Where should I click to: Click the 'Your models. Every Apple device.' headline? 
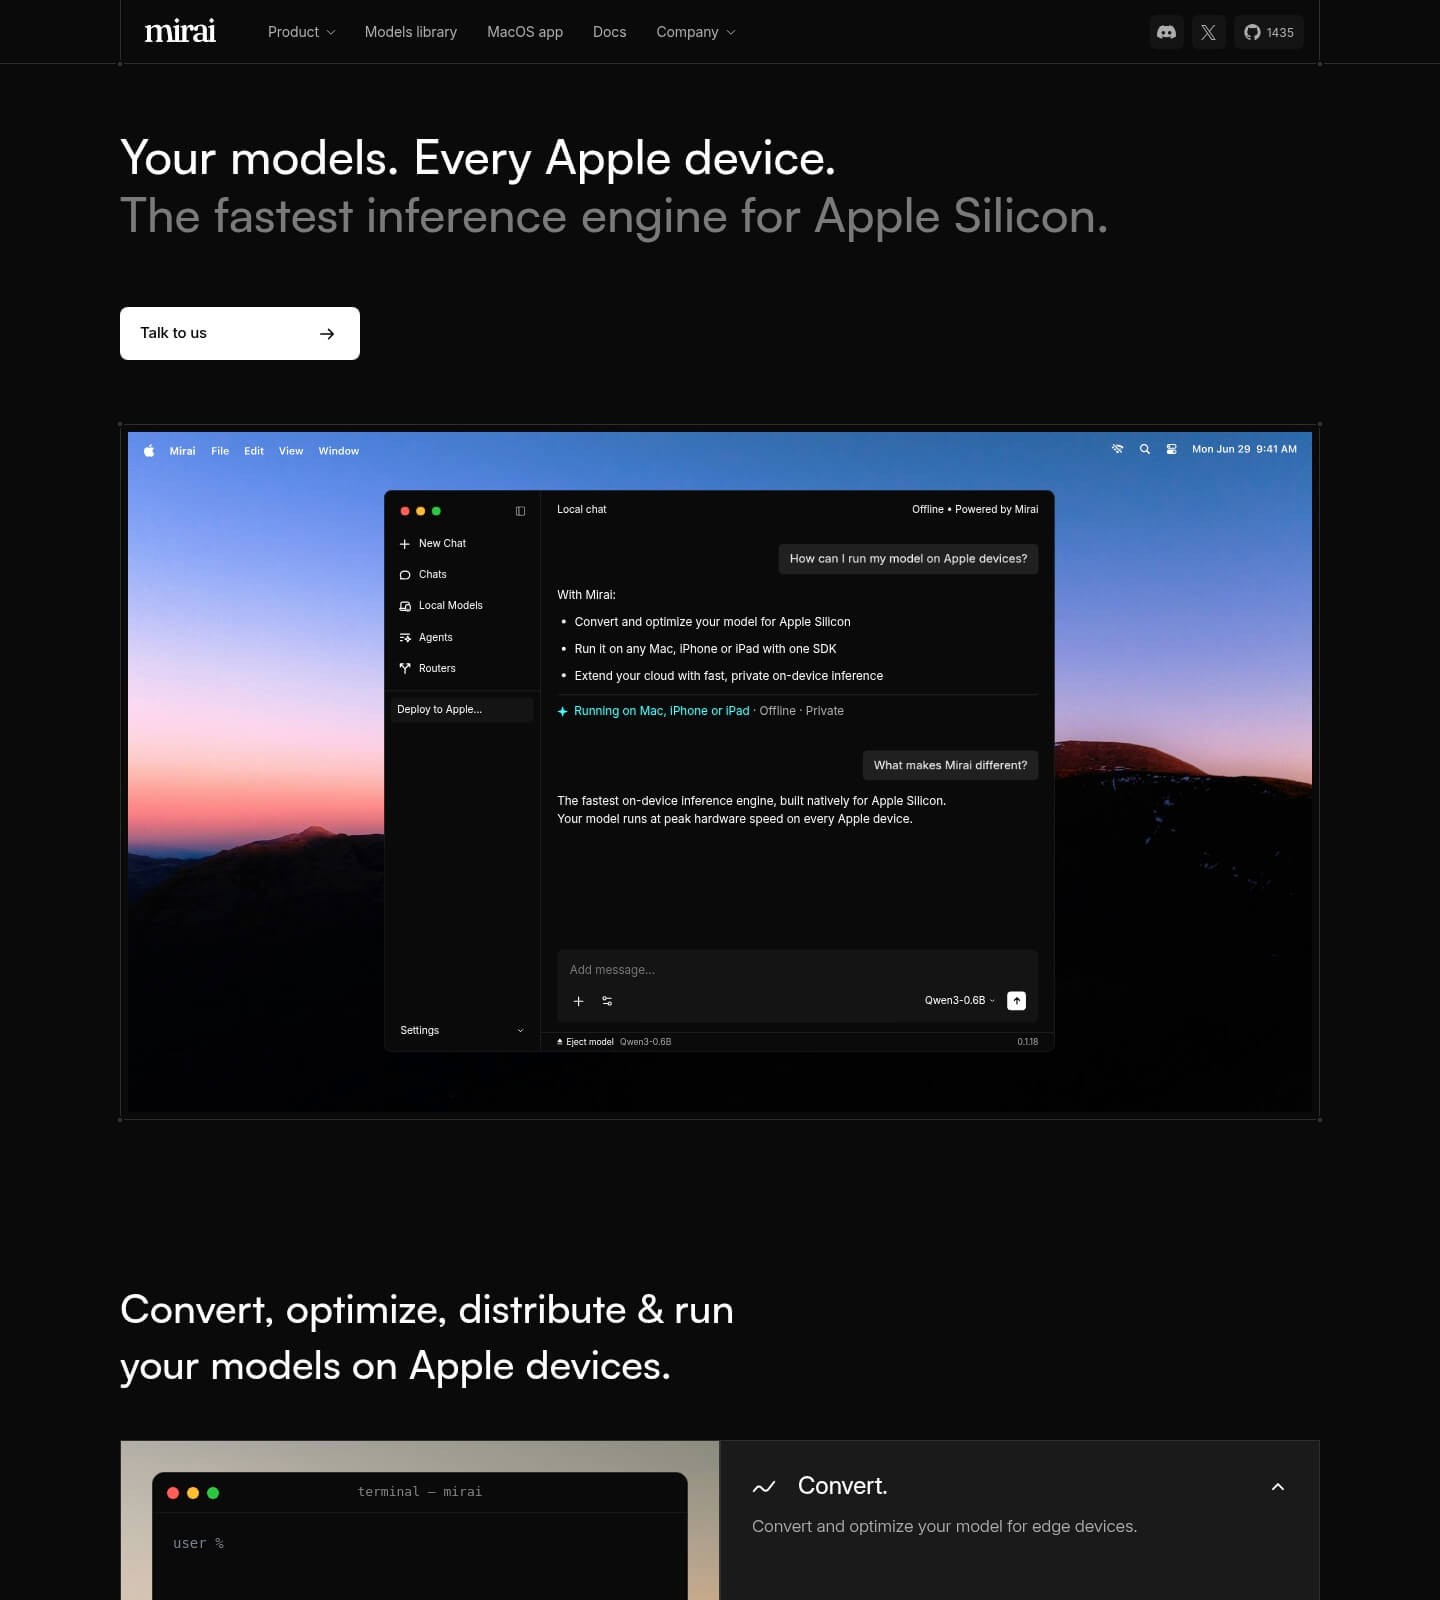478,158
